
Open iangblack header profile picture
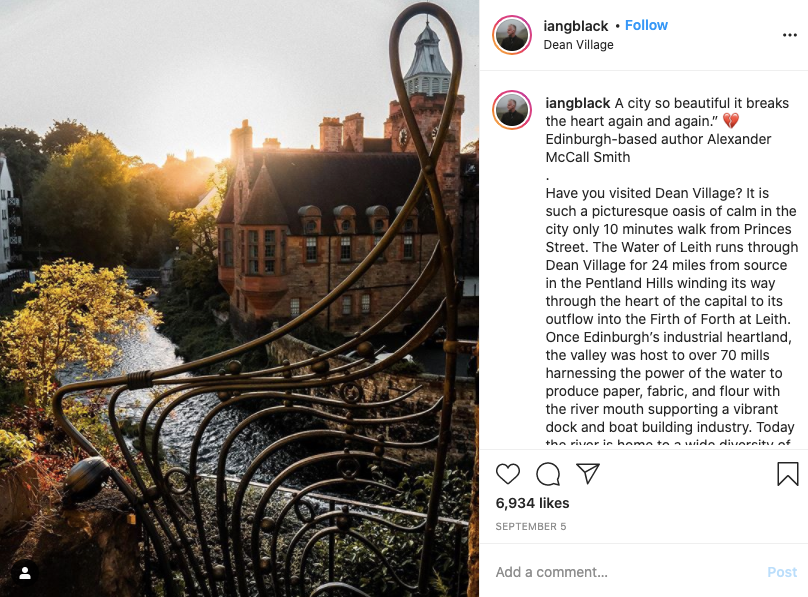tap(512, 35)
